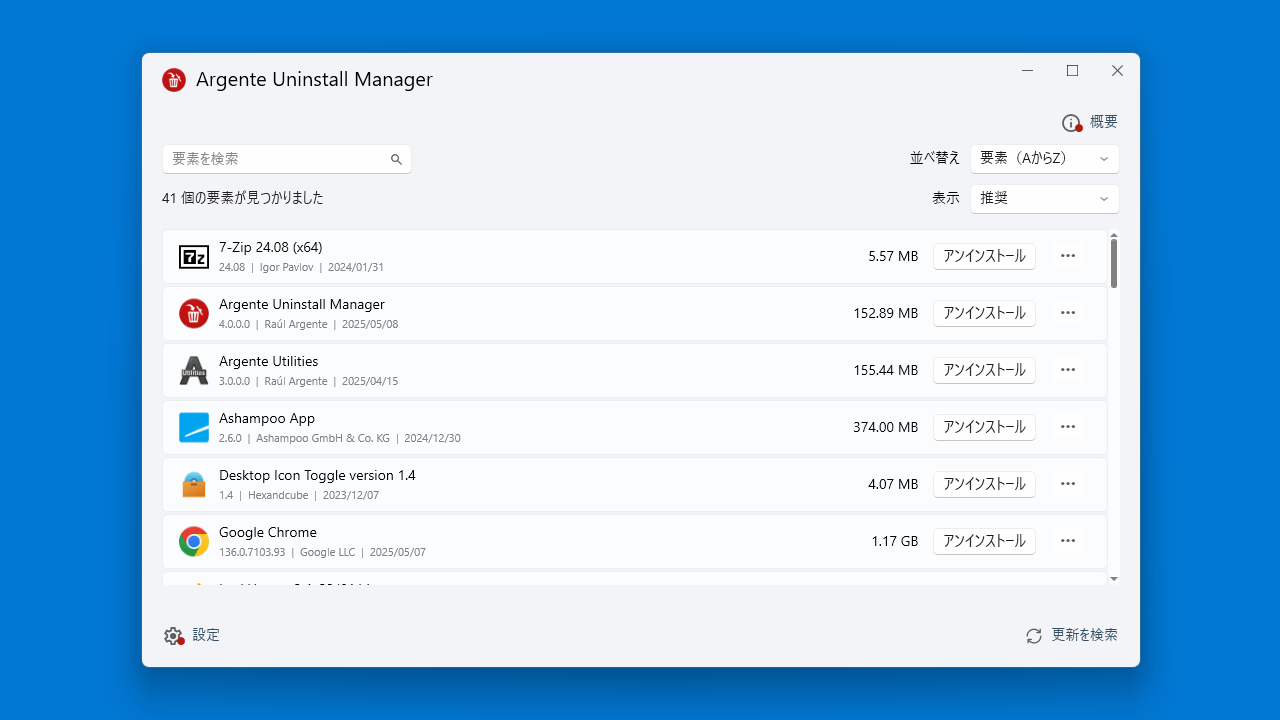Viewport: 1280px width, 720px height.
Task: Open the 概要 info icon
Action: click(x=1072, y=123)
